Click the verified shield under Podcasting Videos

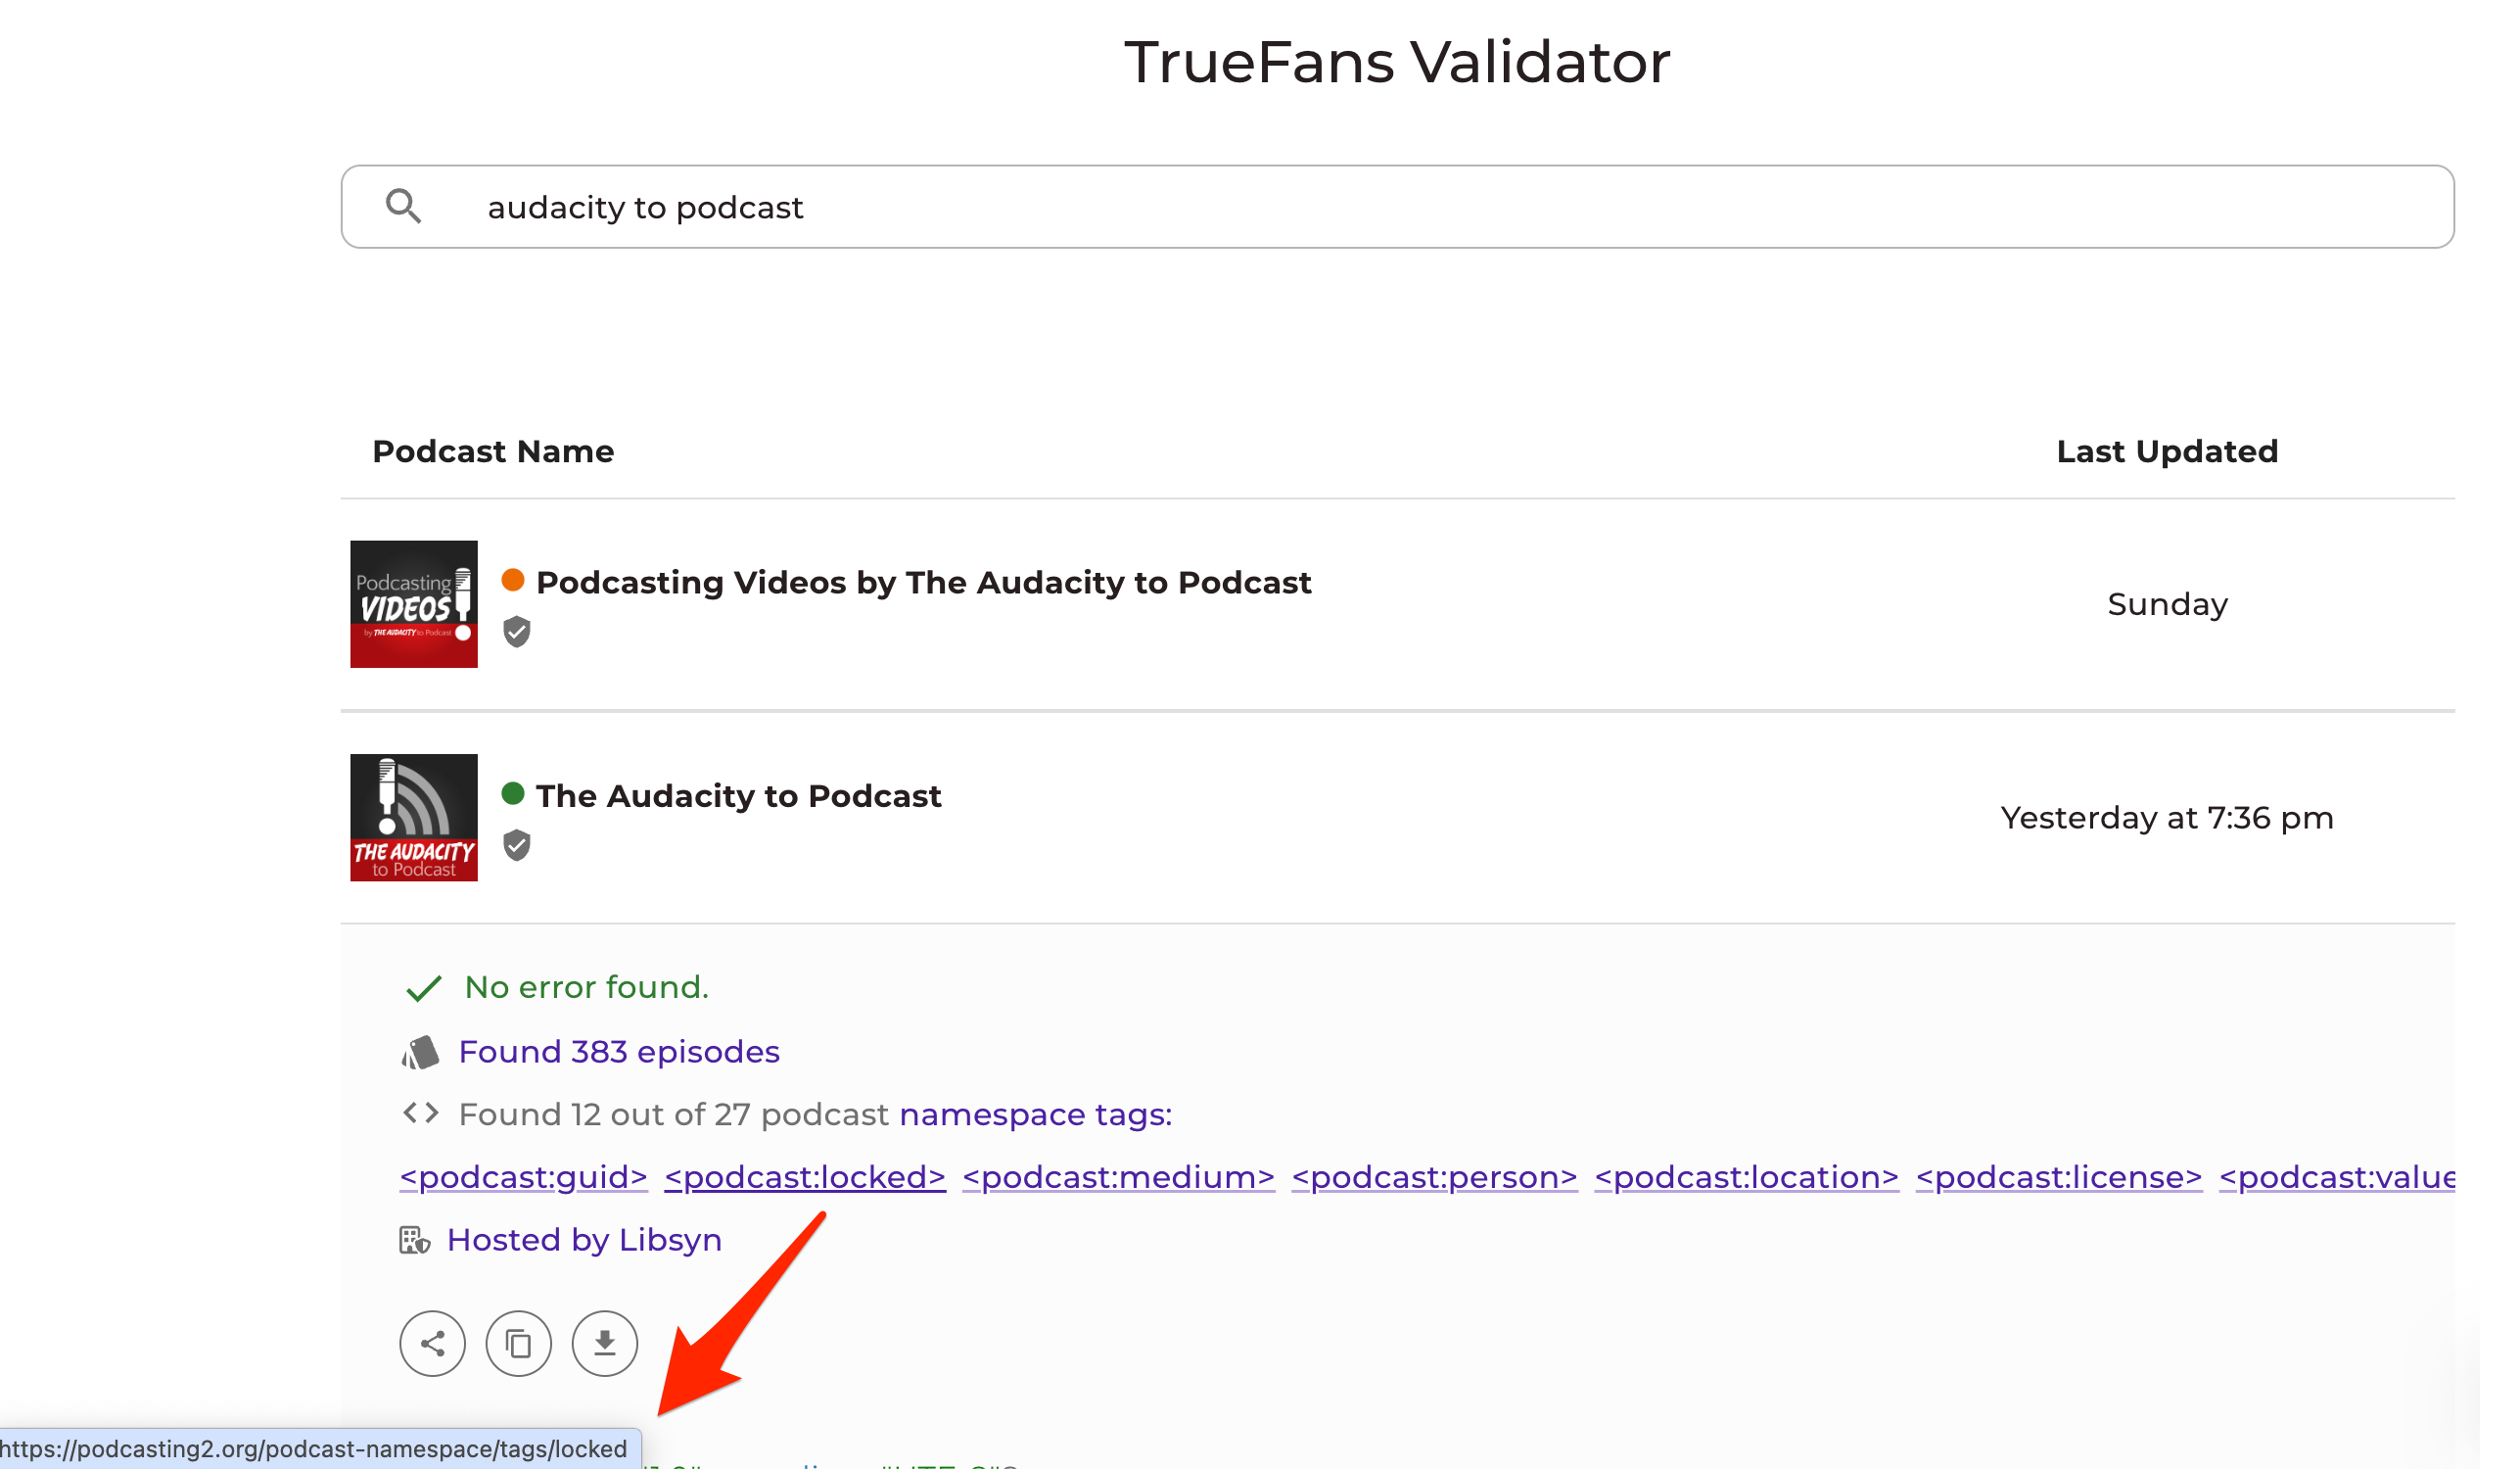(516, 632)
